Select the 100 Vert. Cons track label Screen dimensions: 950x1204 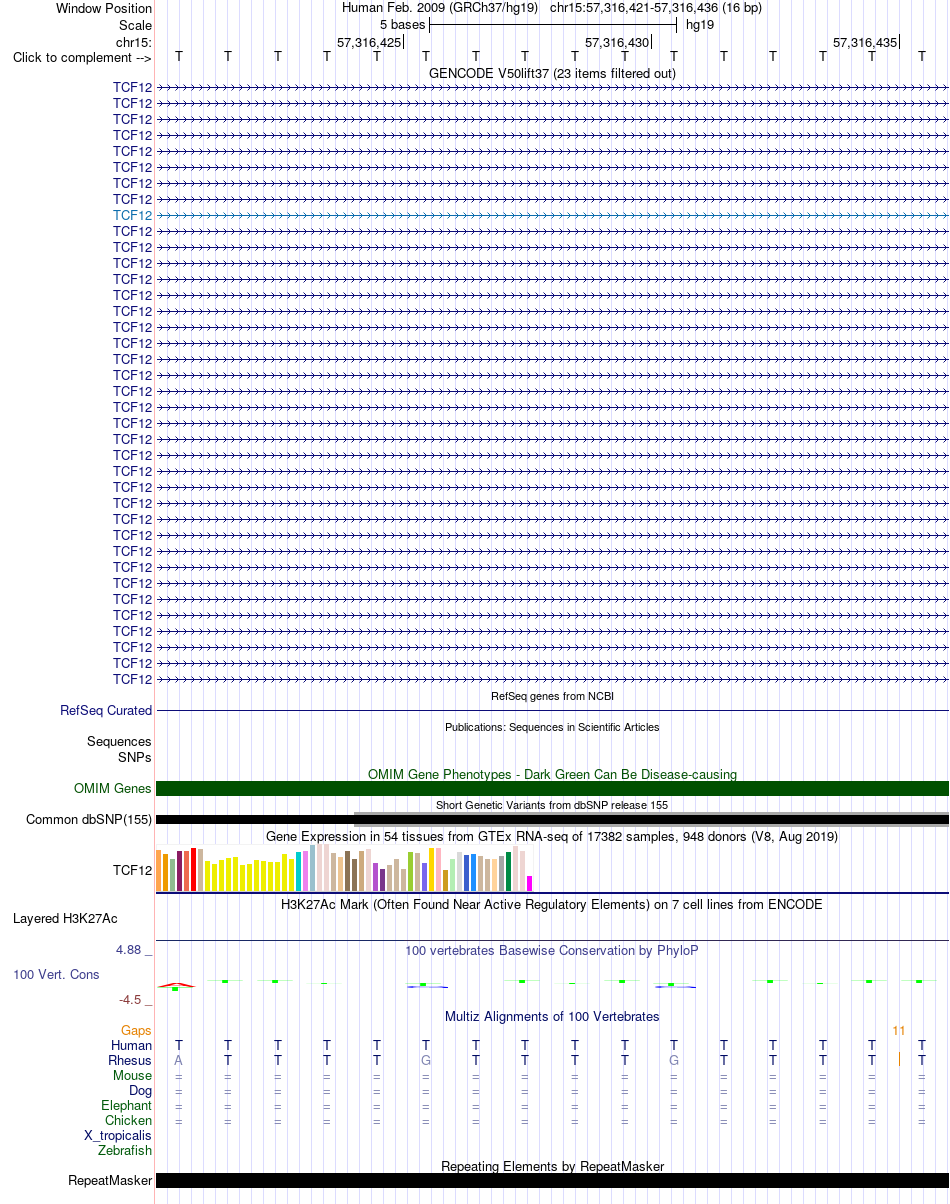[57, 974]
